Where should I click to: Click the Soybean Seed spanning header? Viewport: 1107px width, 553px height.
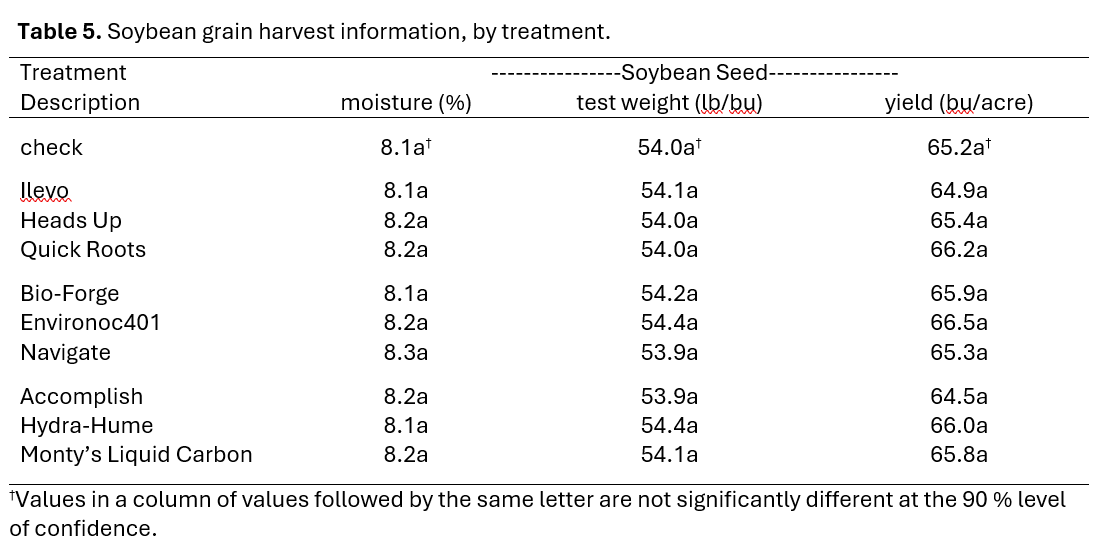[694, 72]
